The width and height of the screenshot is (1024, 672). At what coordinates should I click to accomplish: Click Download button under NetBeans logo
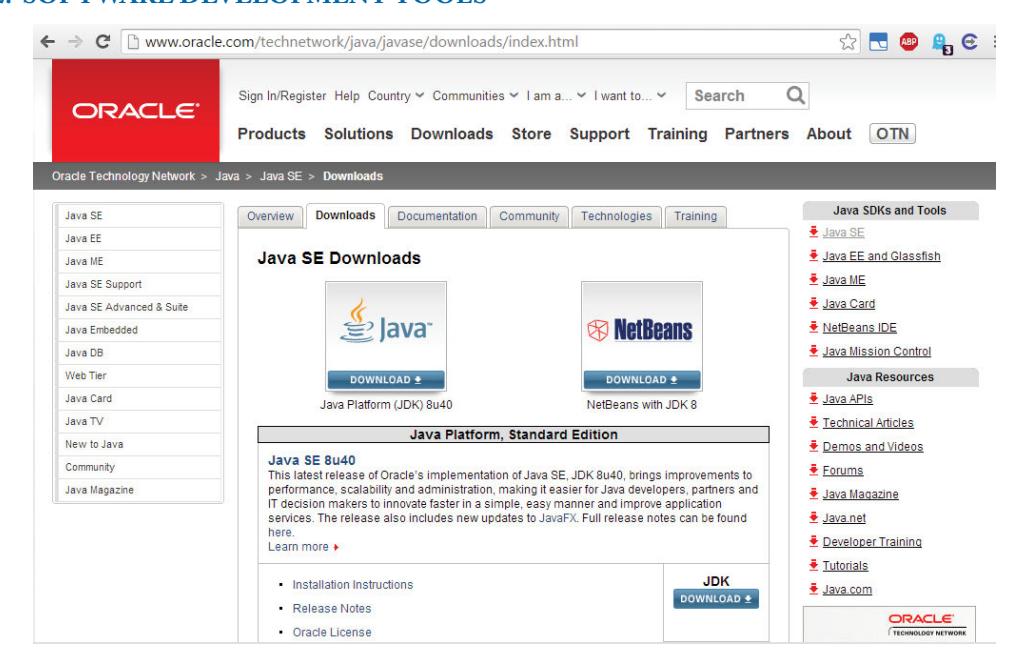(641, 379)
